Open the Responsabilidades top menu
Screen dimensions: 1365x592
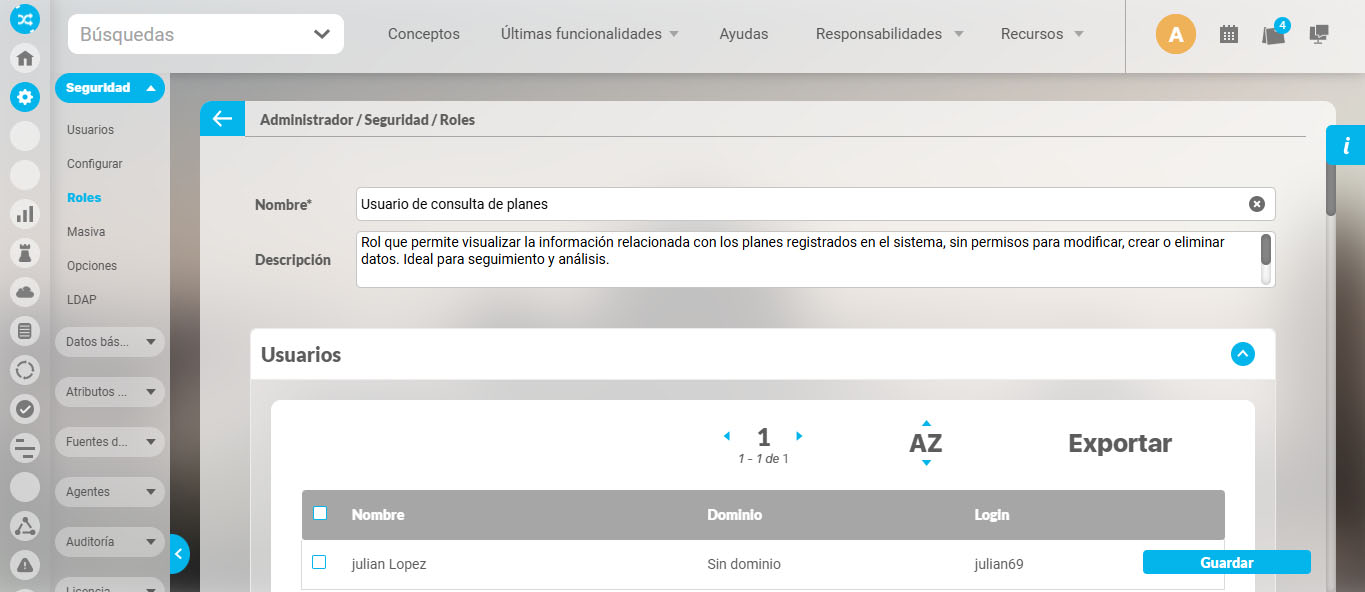888,34
